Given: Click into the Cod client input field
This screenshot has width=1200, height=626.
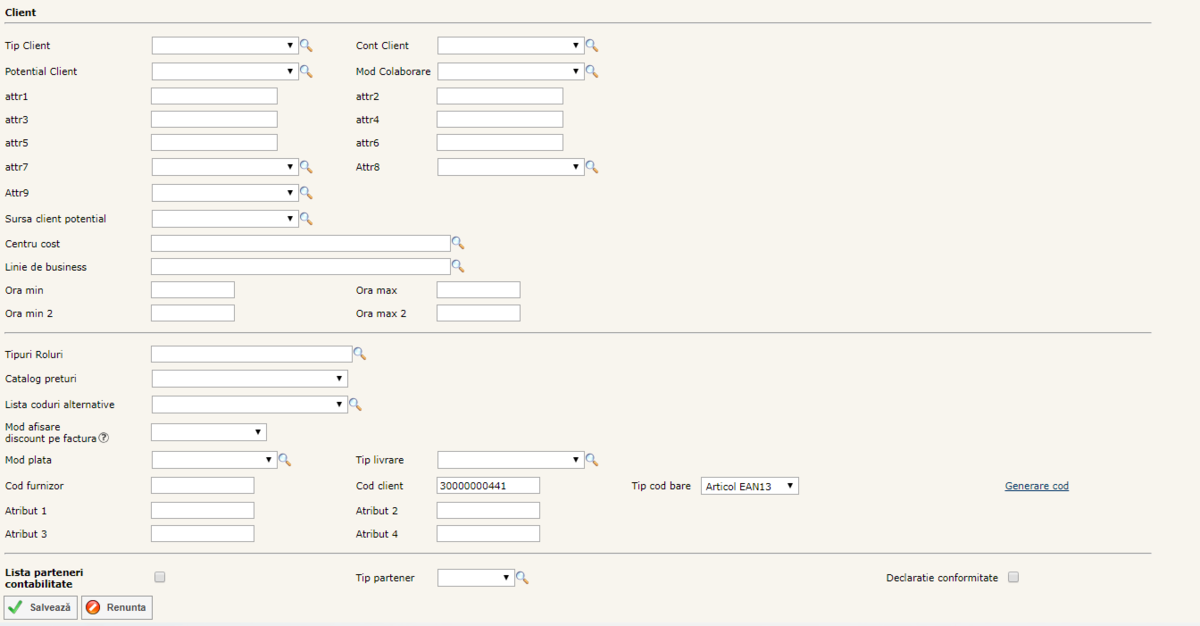Looking at the screenshot, I should (488, 486).
